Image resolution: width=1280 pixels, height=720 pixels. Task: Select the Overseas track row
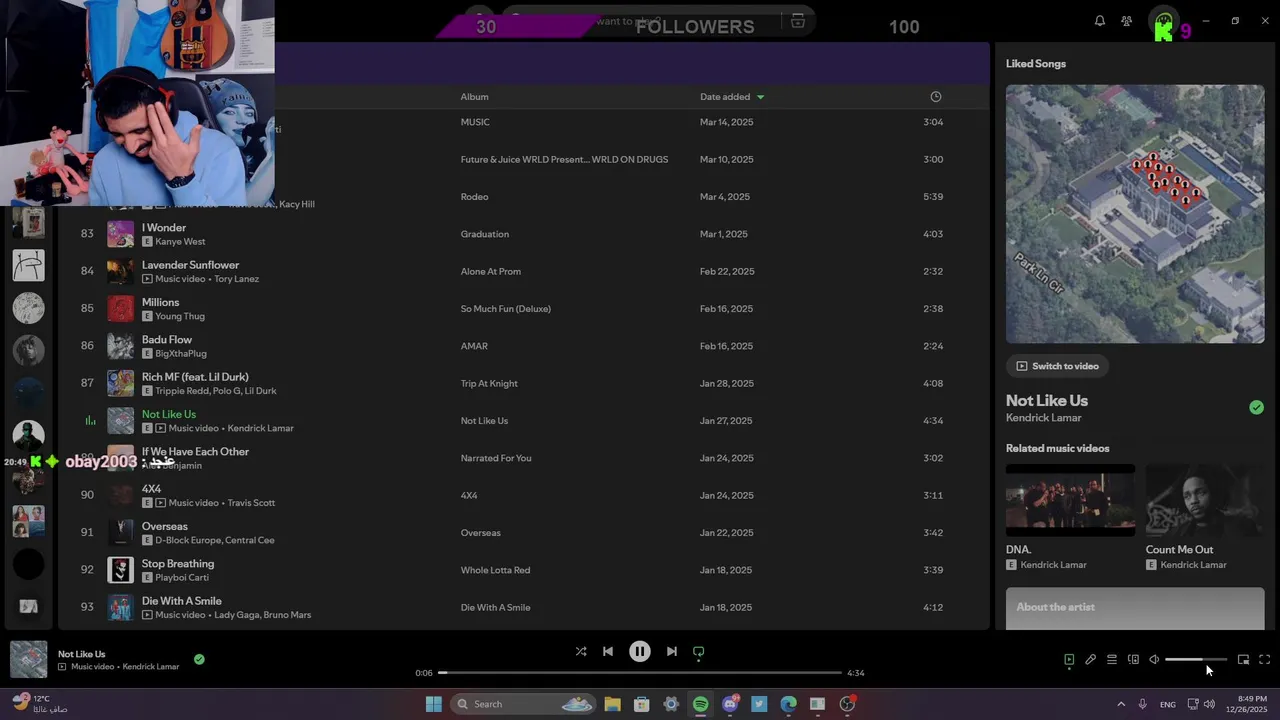524,533
